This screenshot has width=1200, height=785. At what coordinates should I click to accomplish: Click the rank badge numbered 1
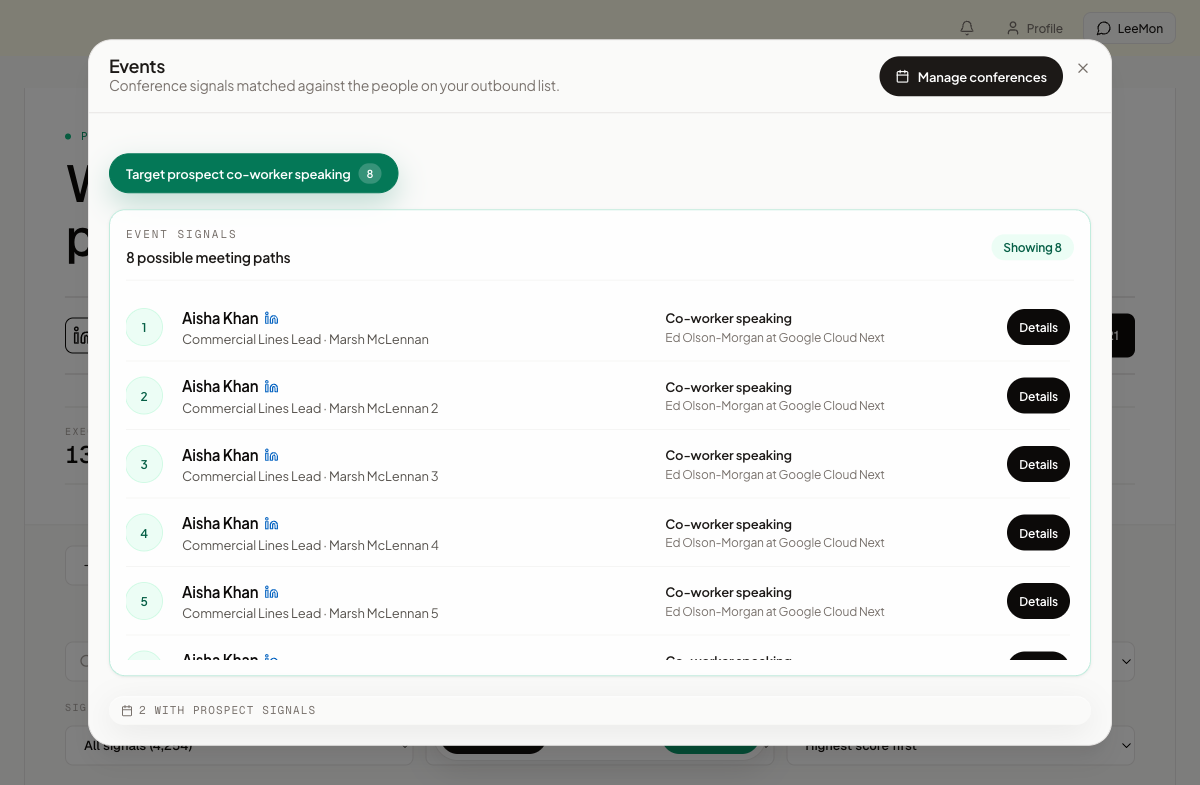point(144,327)
